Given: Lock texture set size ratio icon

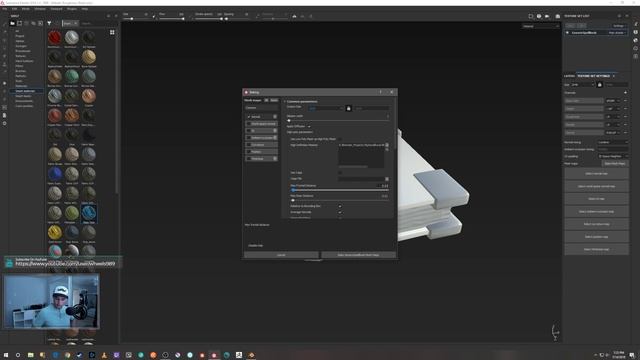Looking at the screenshot, I should [600, 84].
